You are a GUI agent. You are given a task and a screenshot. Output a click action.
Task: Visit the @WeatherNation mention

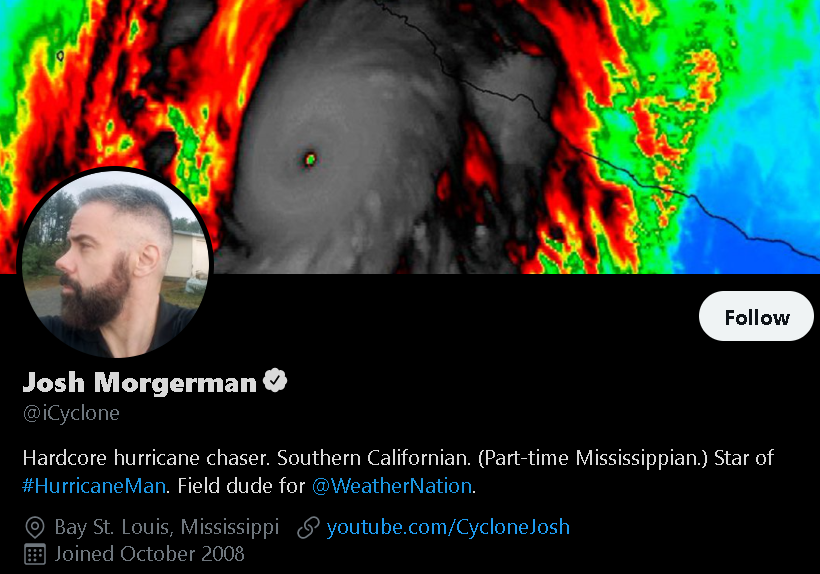point(392,486)
